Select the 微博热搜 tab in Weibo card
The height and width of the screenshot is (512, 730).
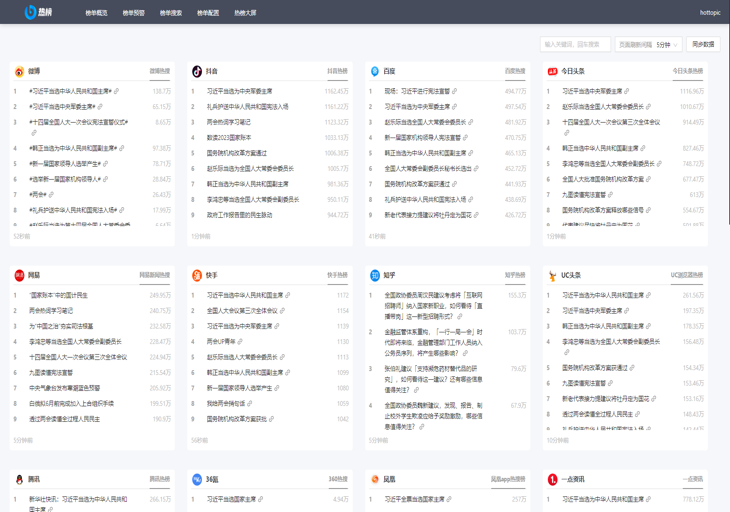tap(160, 71)
